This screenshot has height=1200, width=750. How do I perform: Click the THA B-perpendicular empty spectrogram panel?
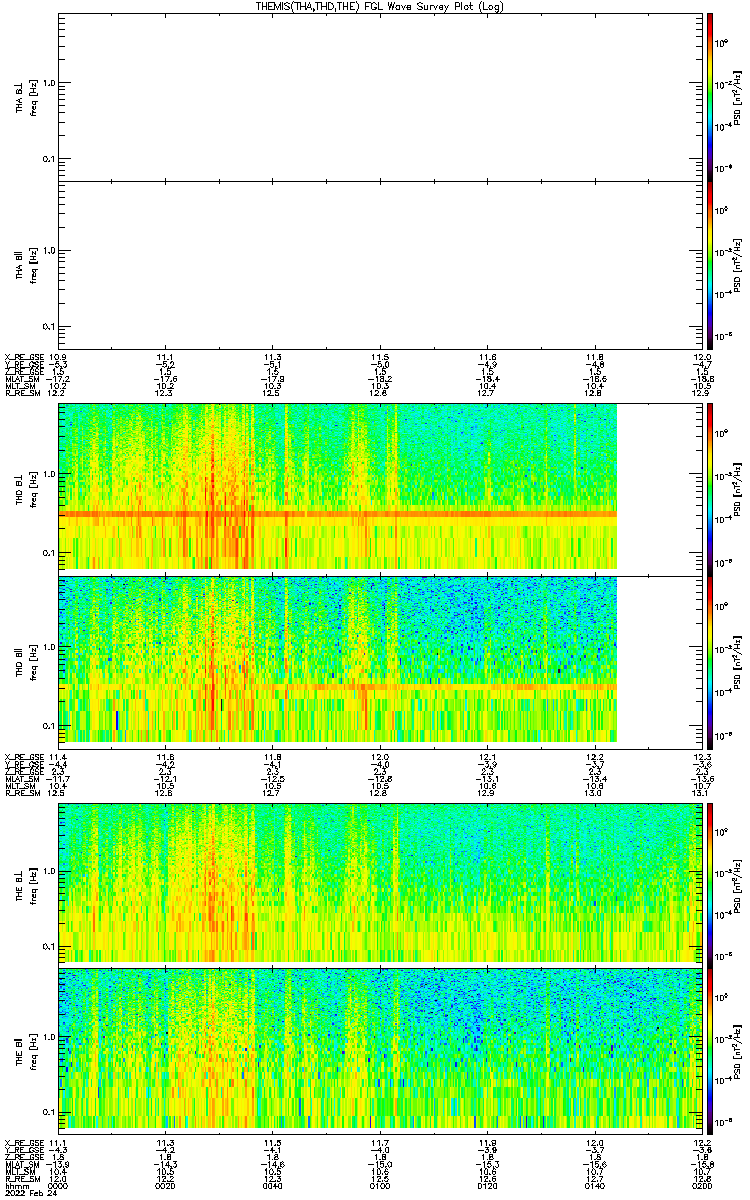pyautogui.click(x=378, y=96)
